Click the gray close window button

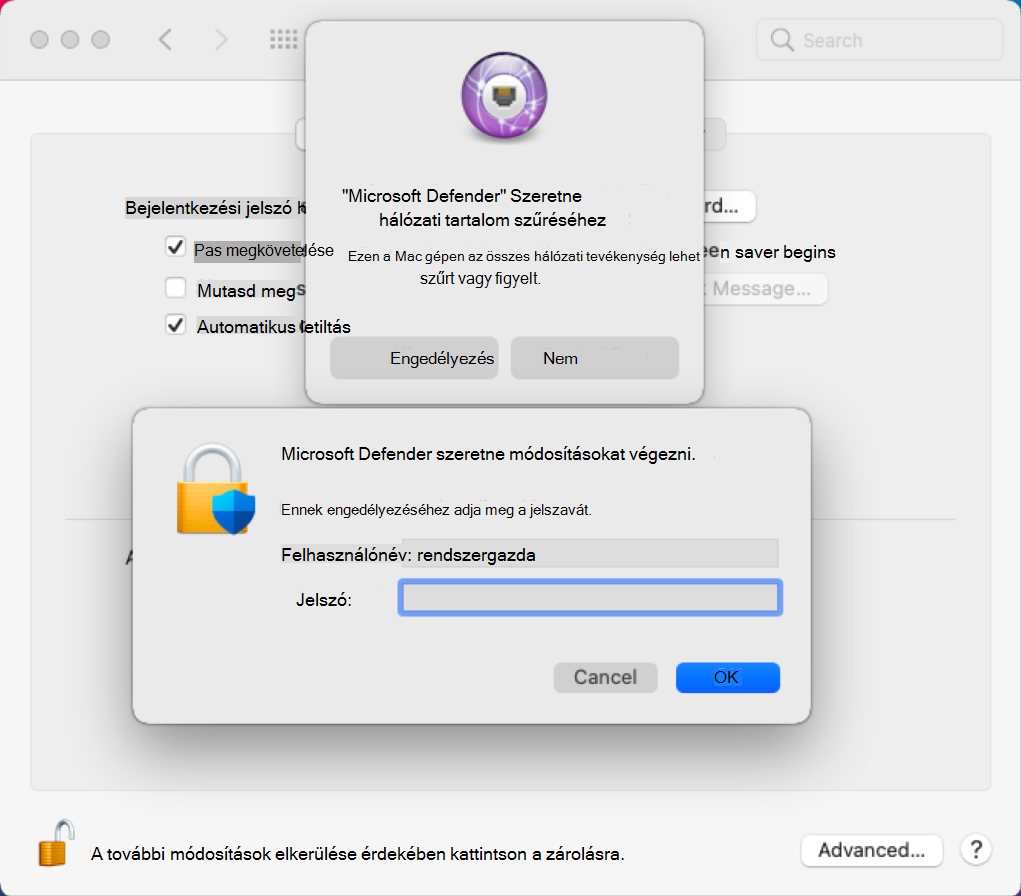point(39,40)
